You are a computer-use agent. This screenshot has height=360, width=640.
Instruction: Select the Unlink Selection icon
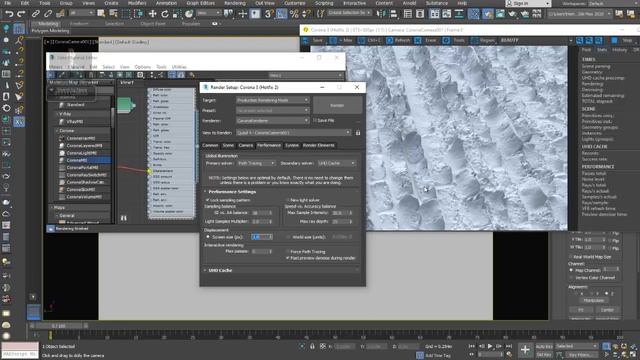48,13
